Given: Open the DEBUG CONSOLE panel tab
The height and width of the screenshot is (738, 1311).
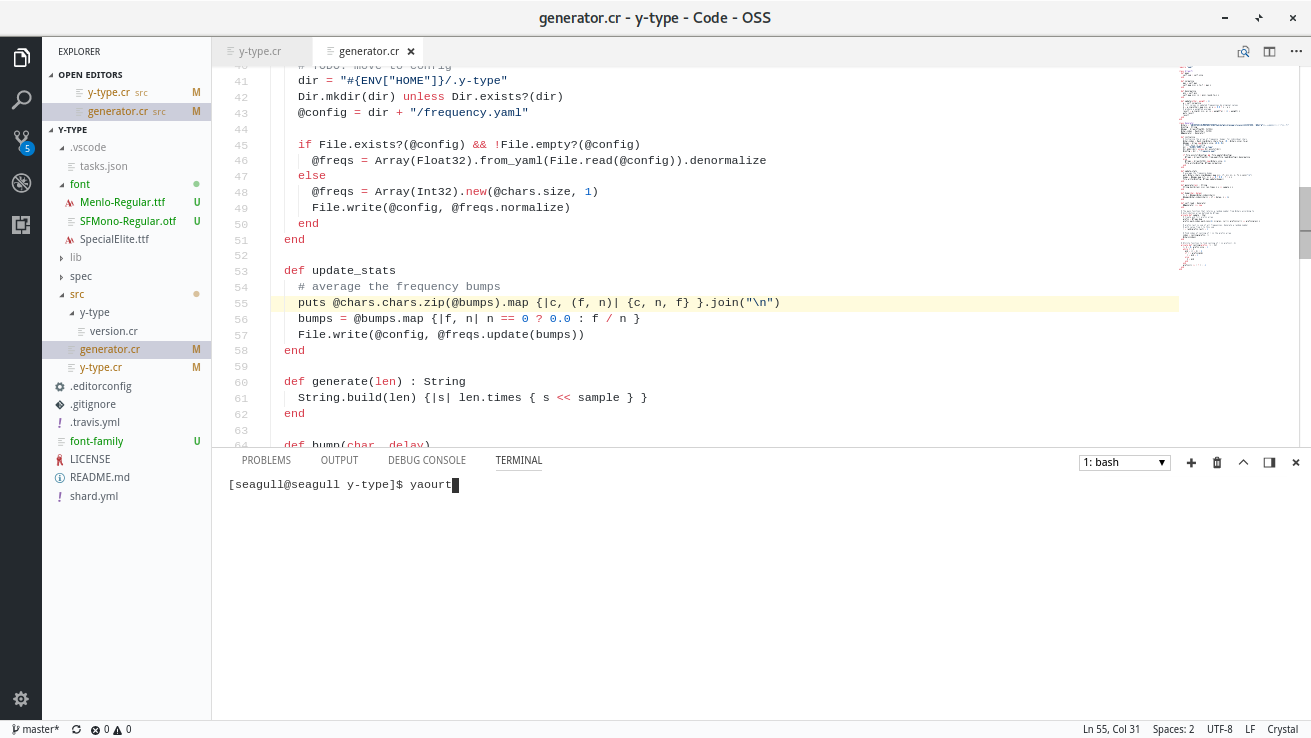Looking at the screenshot, I should pyautogui.click(x=427, y=460).
